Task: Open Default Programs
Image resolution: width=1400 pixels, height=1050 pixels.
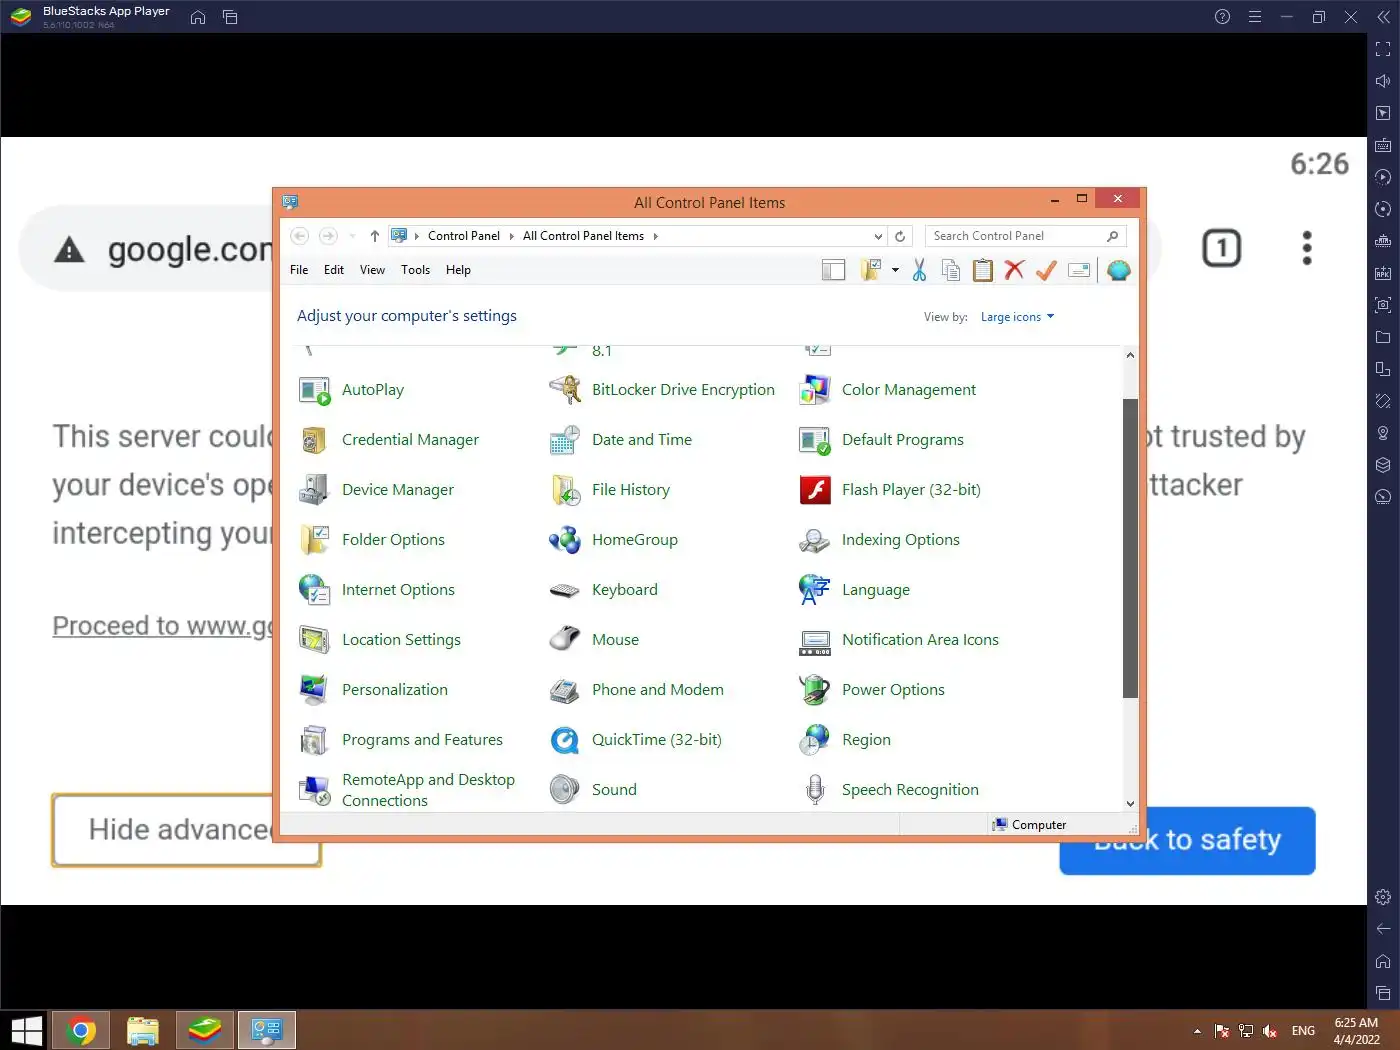Action: click(882, 440)
